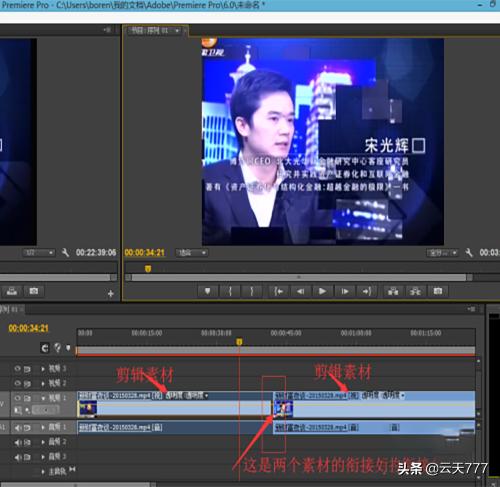The width and height of the screenshot is (500, 487).
Task: Click the Lift button
Action: pyautogui.click(x=393, y=291)
